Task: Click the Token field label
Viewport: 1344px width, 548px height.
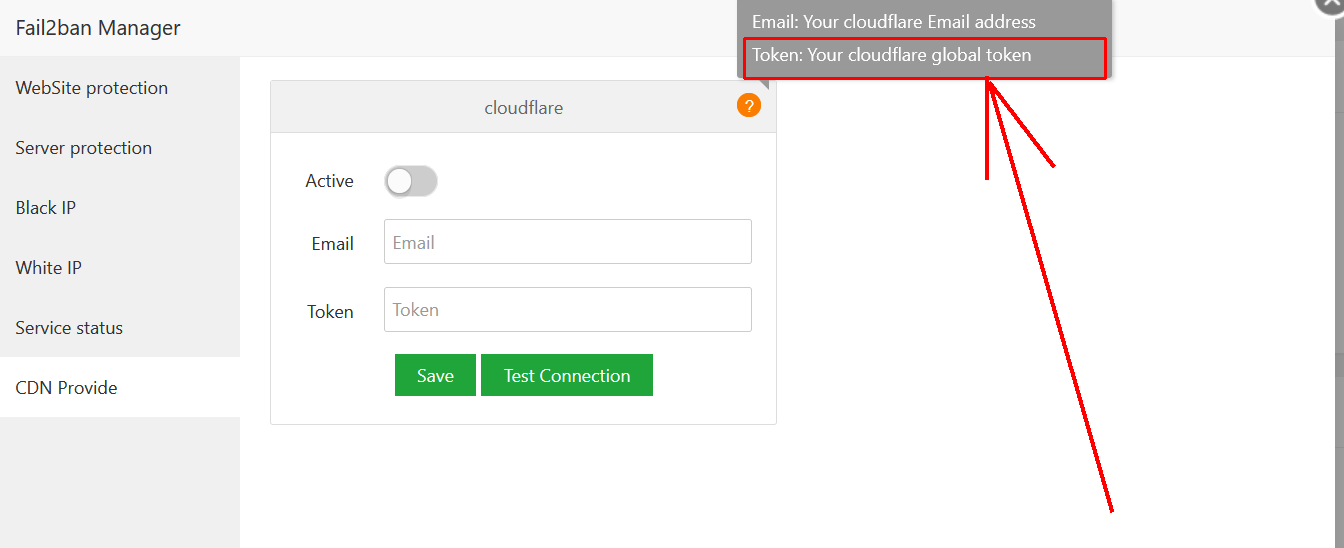Action: pyautogui.click(x=330, y=311)
